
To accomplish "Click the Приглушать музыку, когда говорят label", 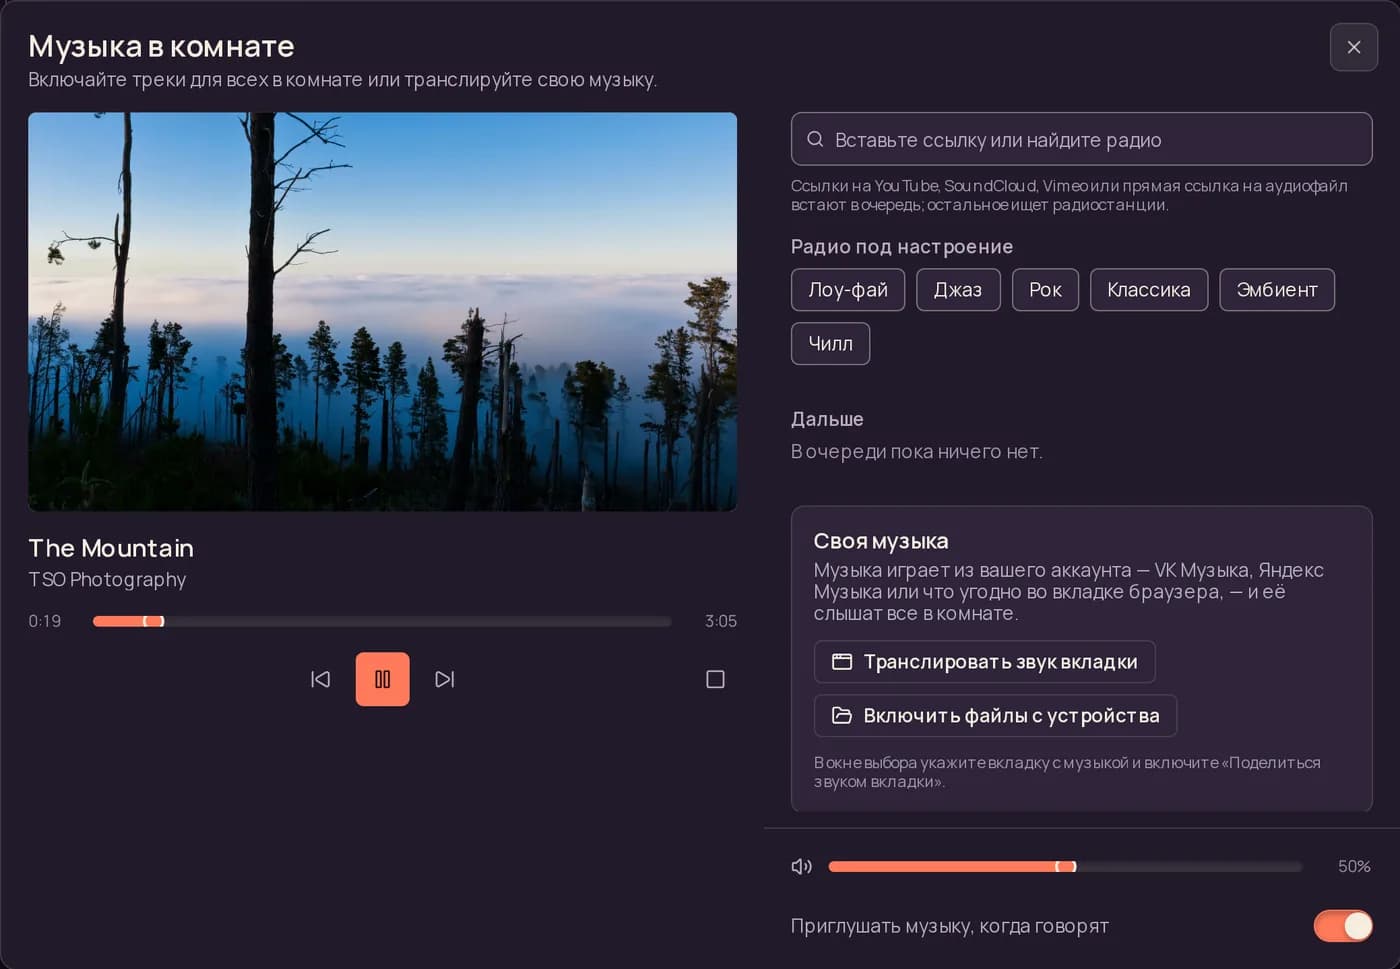I will point(950,926).
